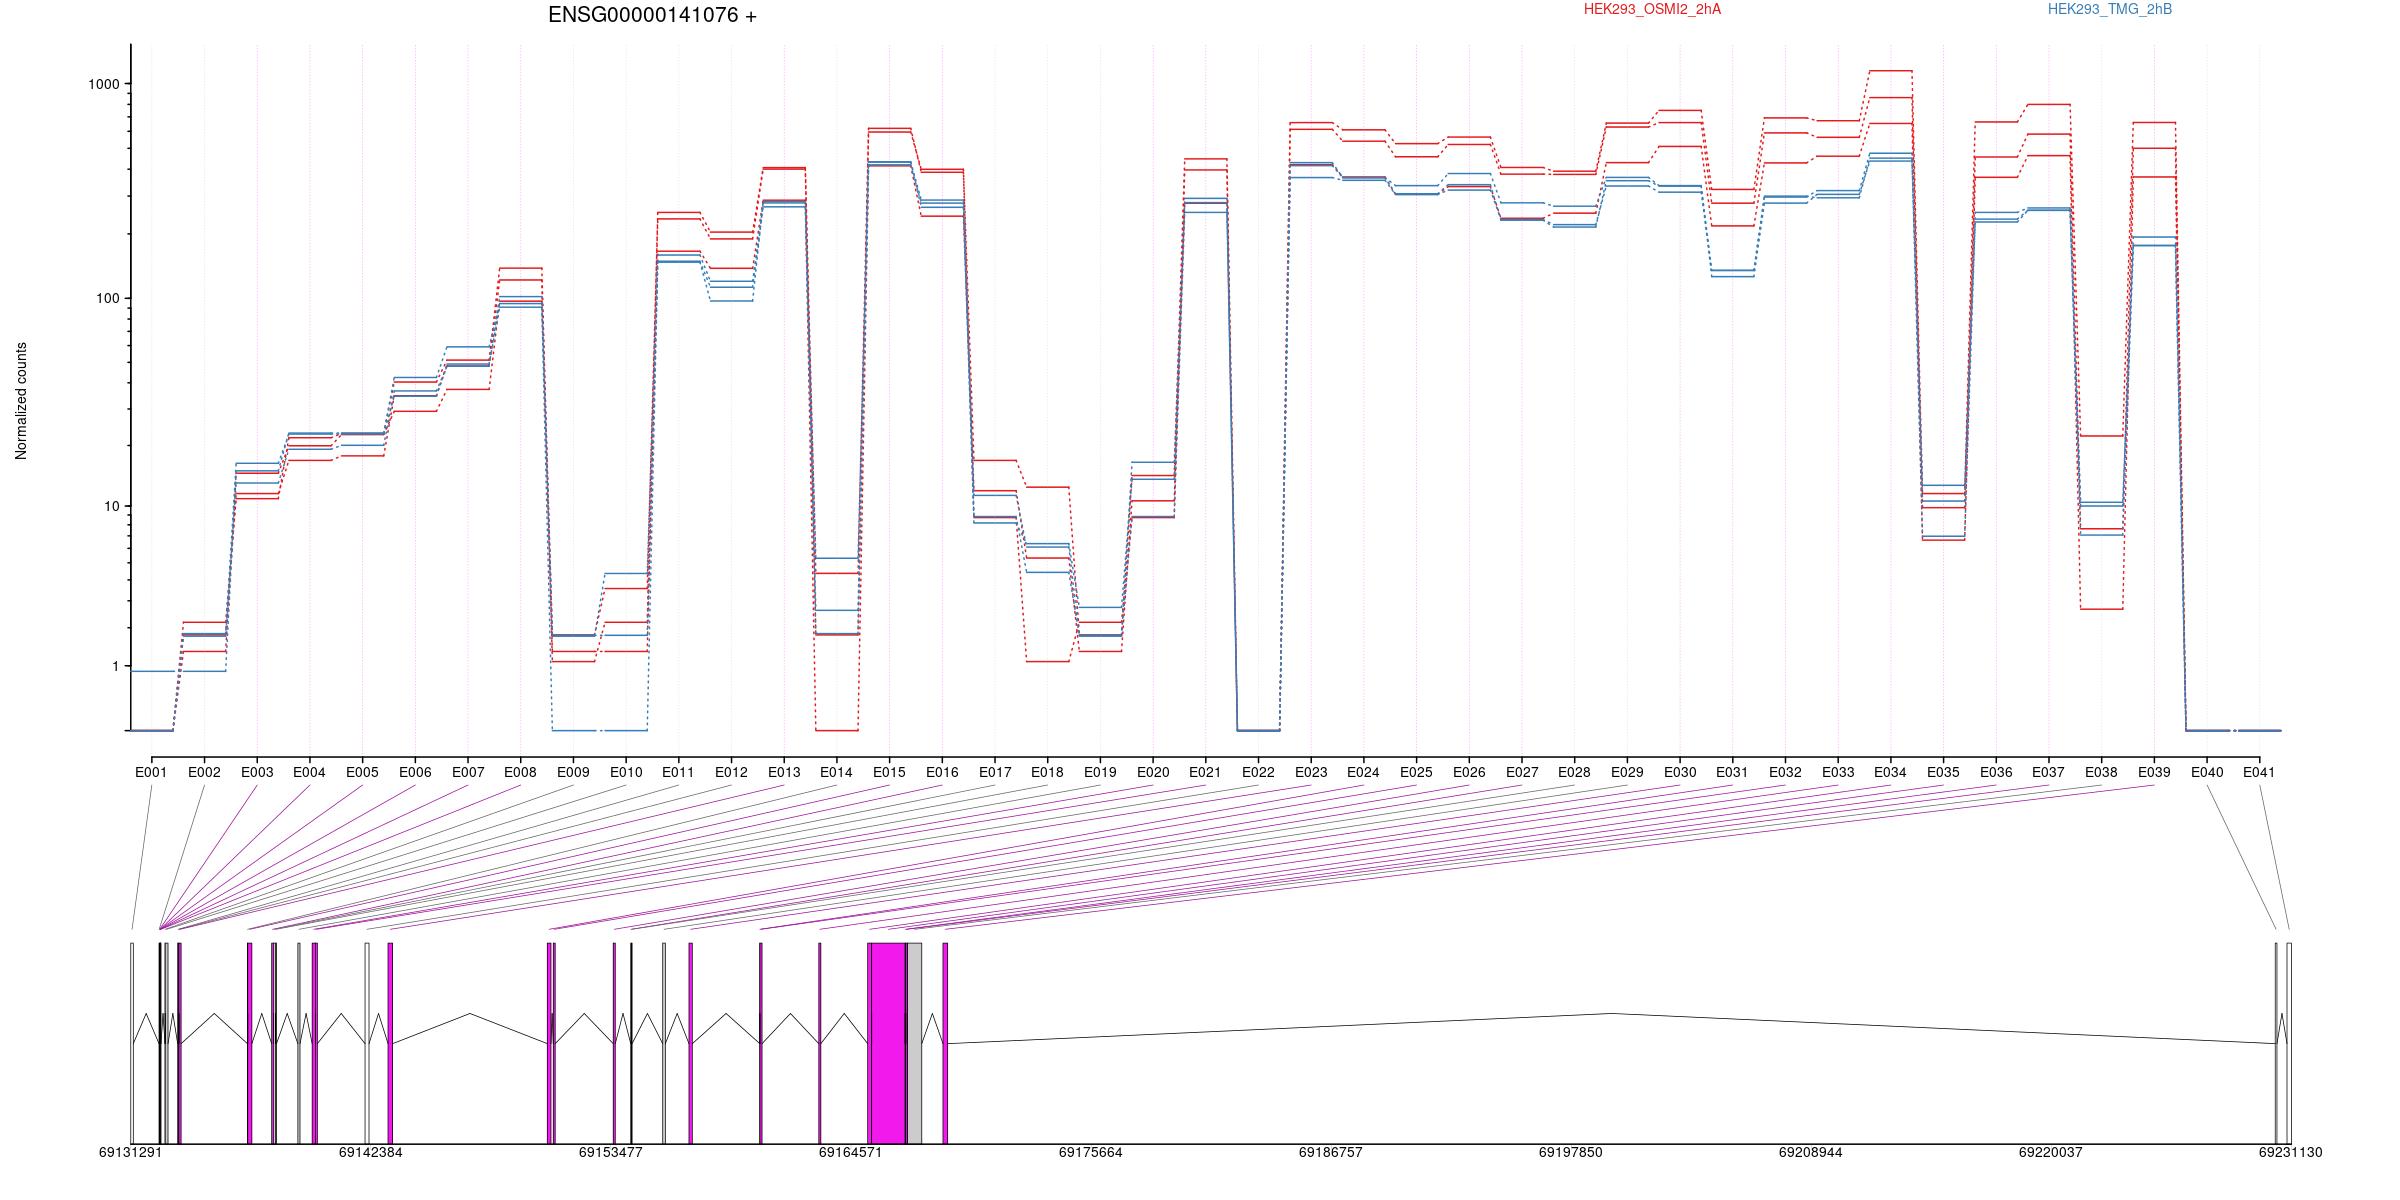
Task: Click the 1 y-axis tick label
Action: point(116,666)
